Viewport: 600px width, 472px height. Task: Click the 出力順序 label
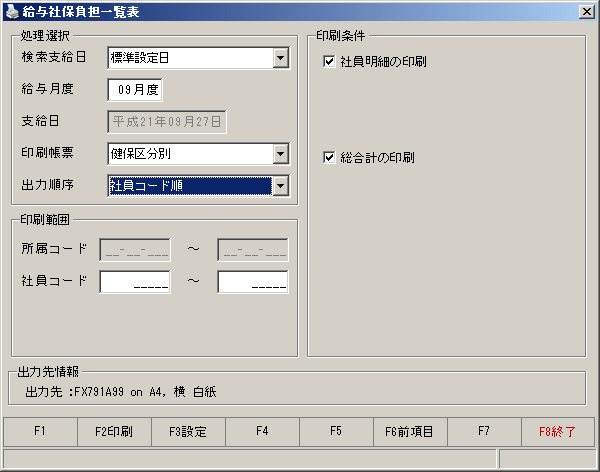point(47,185)
